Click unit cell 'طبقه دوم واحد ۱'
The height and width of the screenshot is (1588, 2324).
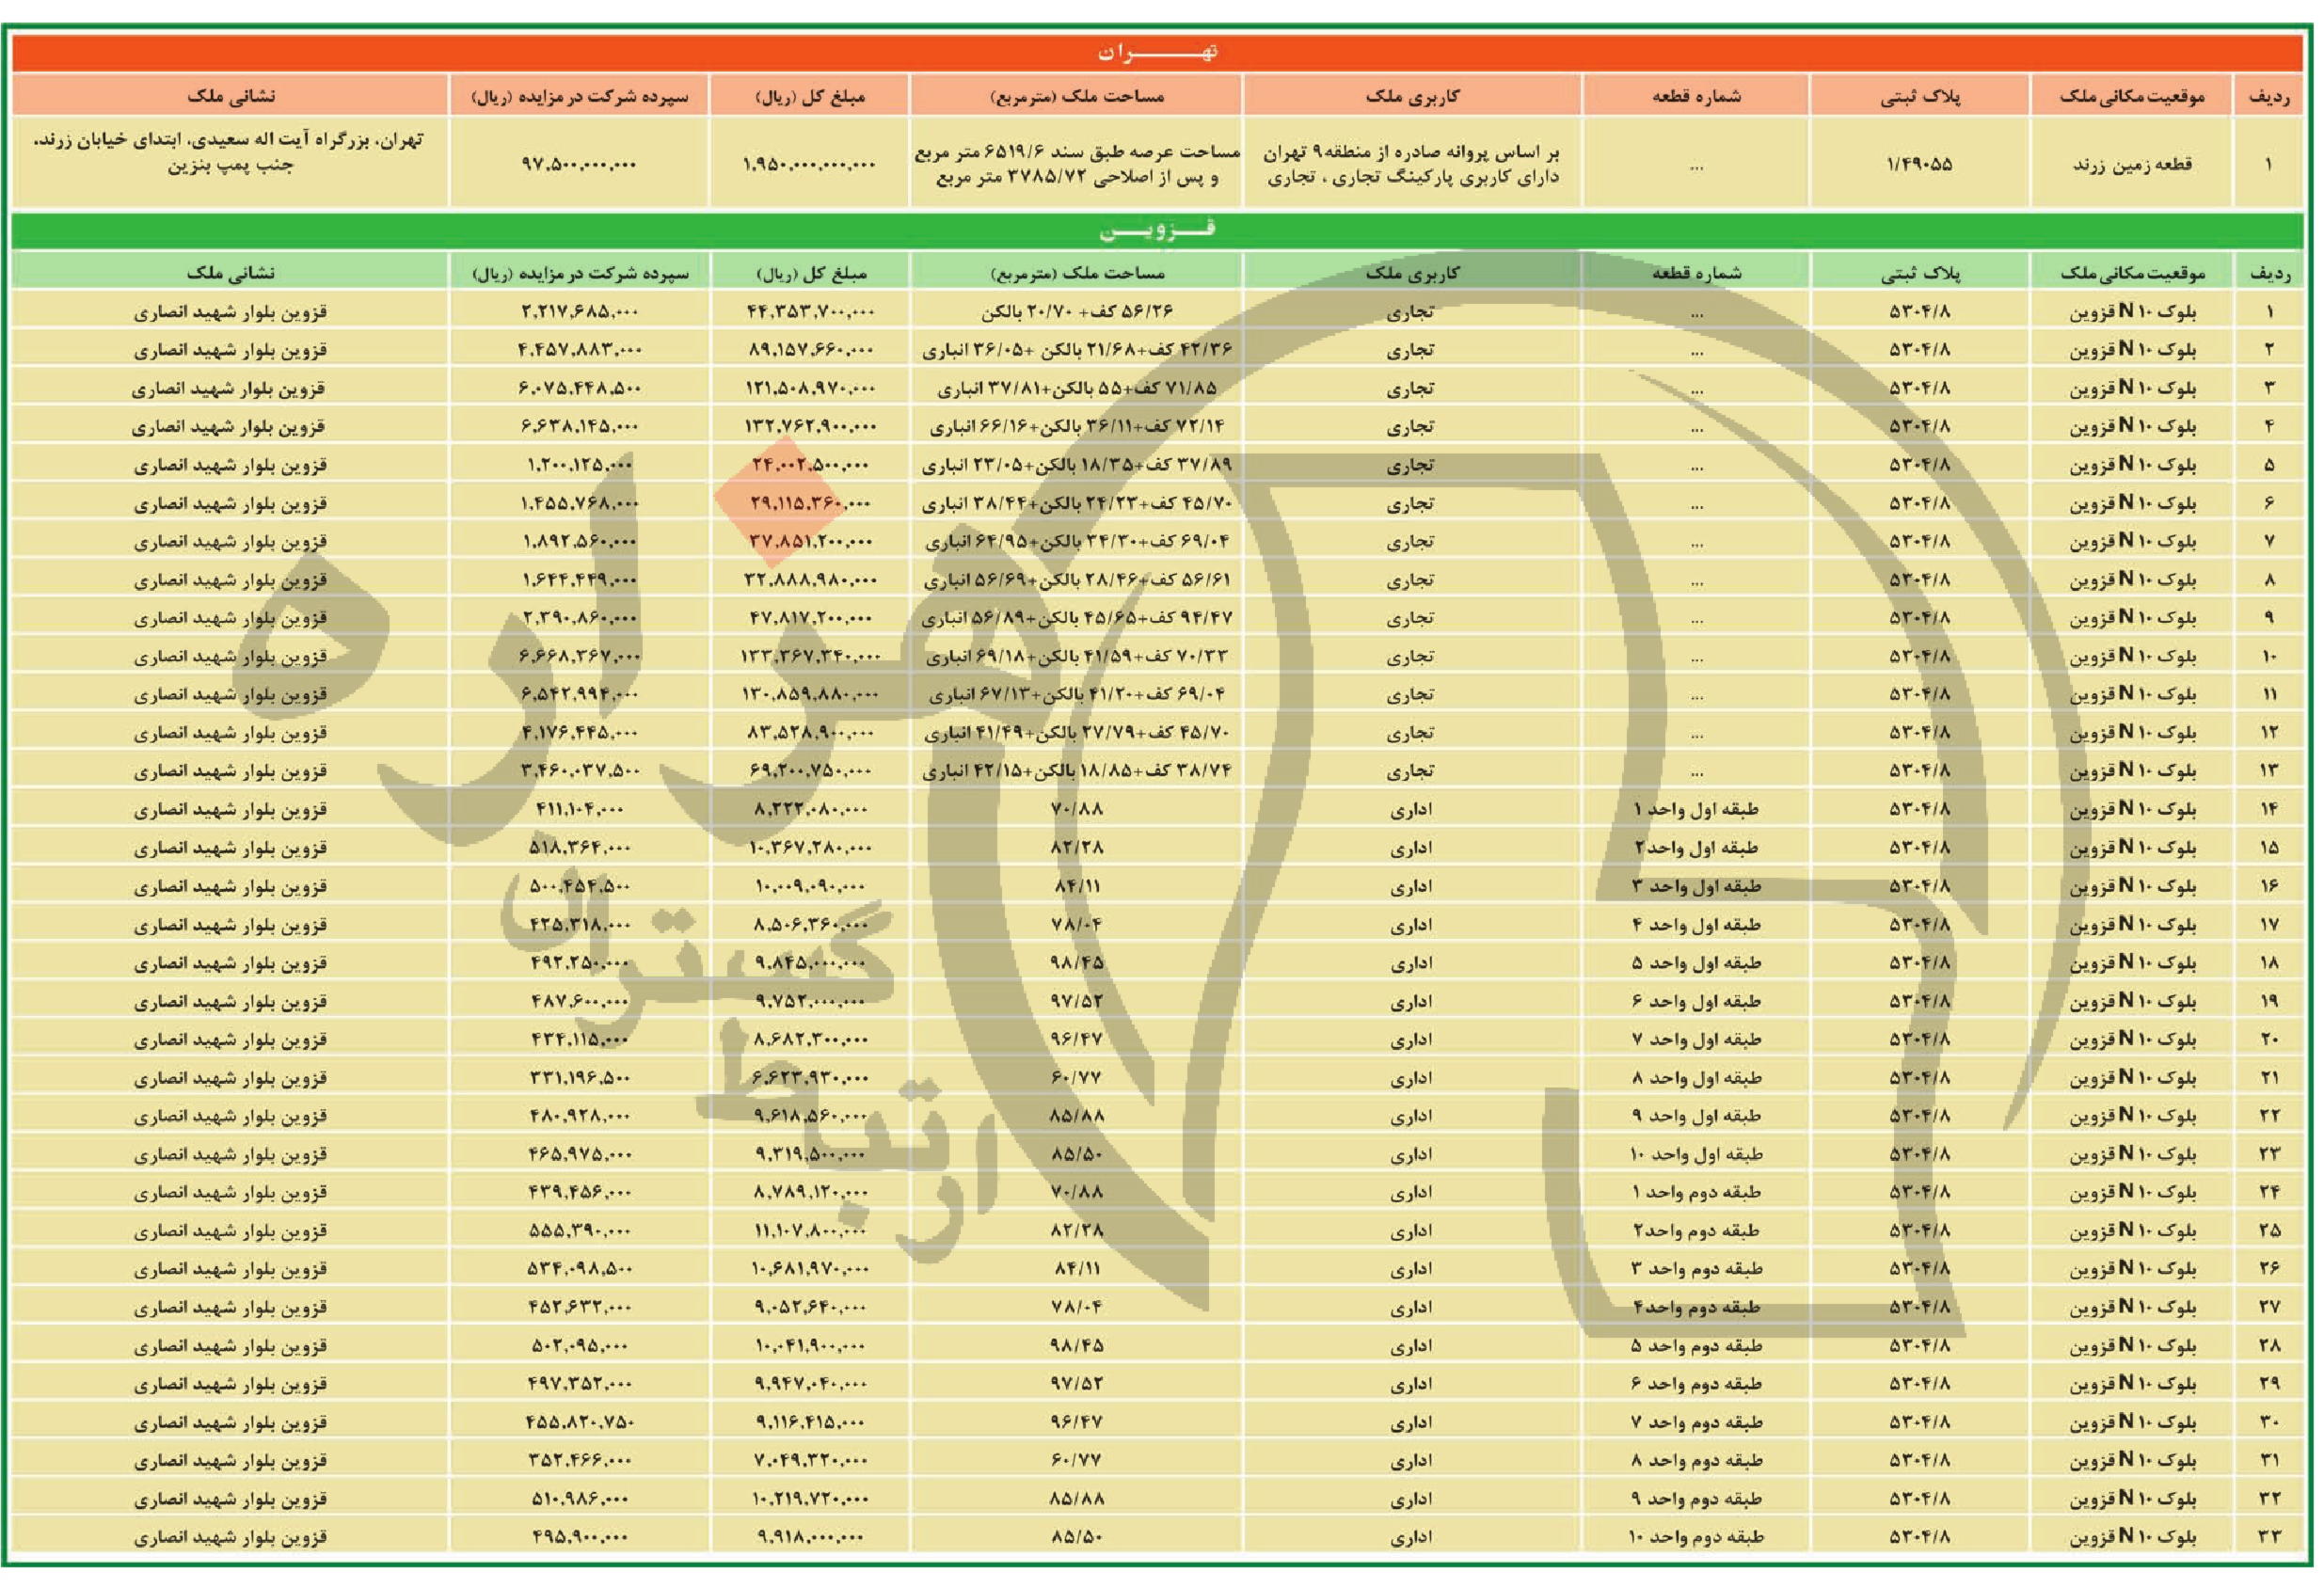[1695, 1192]
